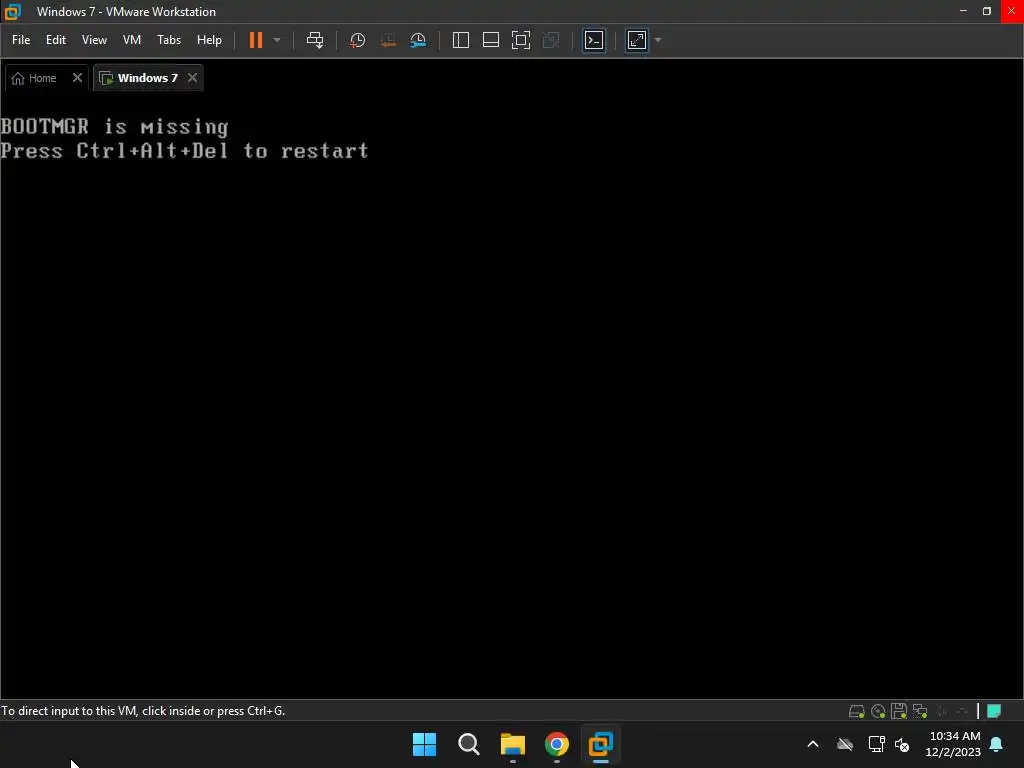
Task: Click the green message log note icon
Action: coord(994,711)
